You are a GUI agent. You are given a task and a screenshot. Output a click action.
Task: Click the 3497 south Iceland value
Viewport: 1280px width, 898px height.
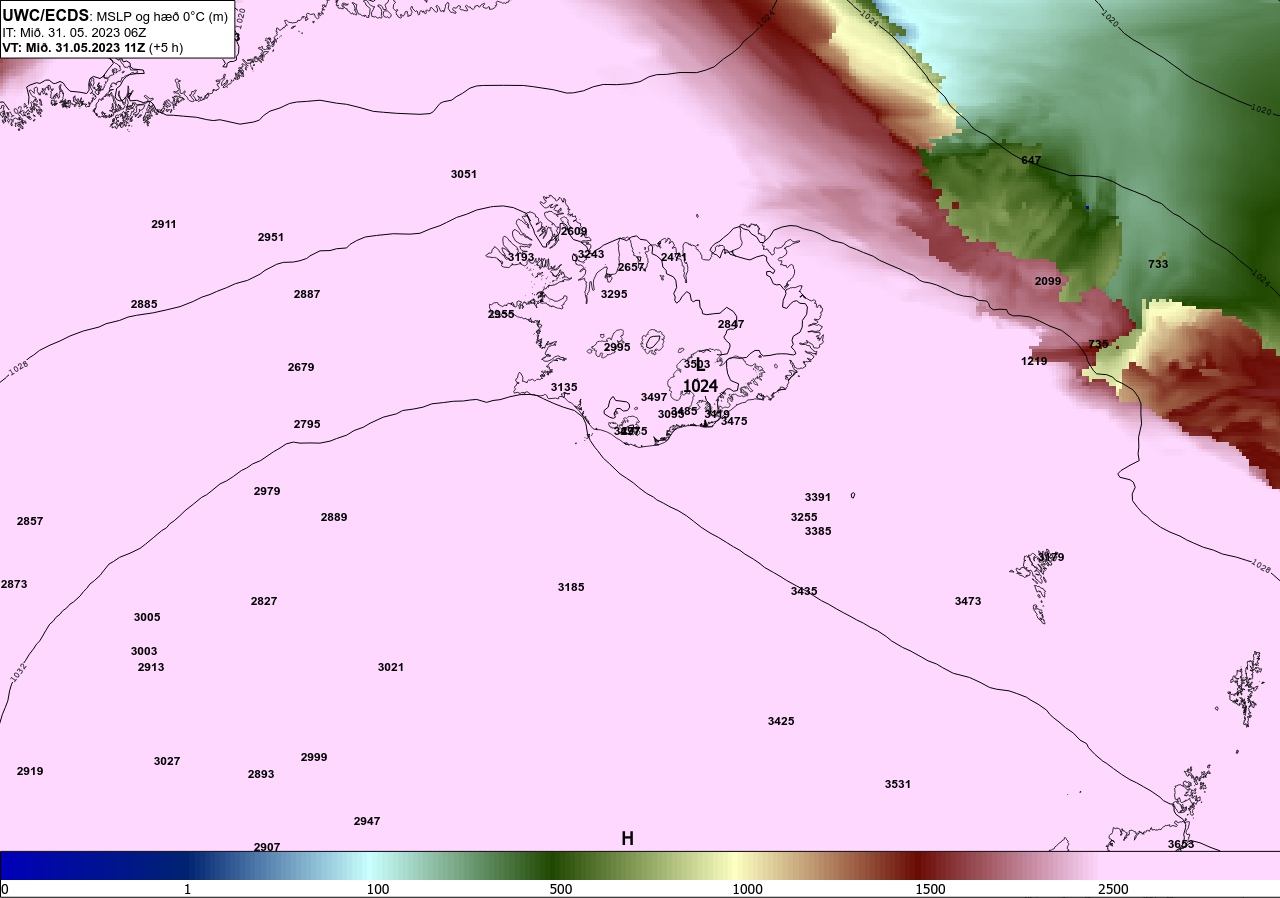point(654,397)
